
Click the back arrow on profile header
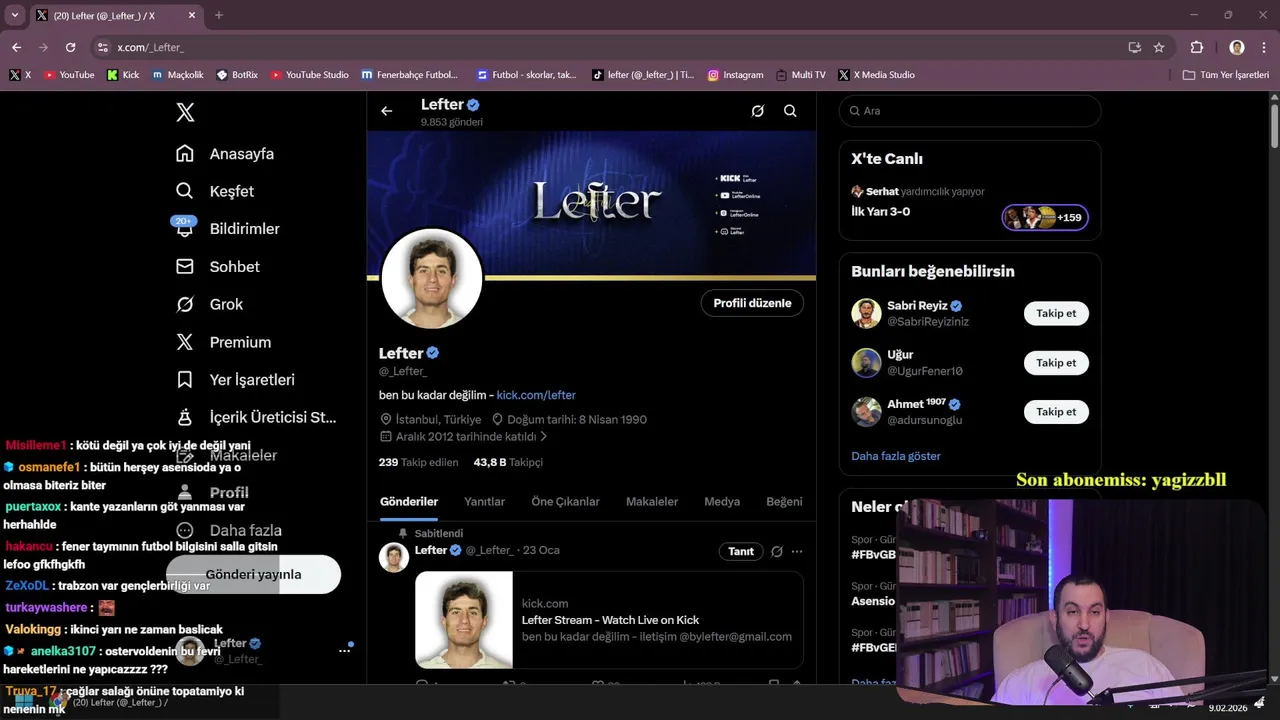coord(387,111)
